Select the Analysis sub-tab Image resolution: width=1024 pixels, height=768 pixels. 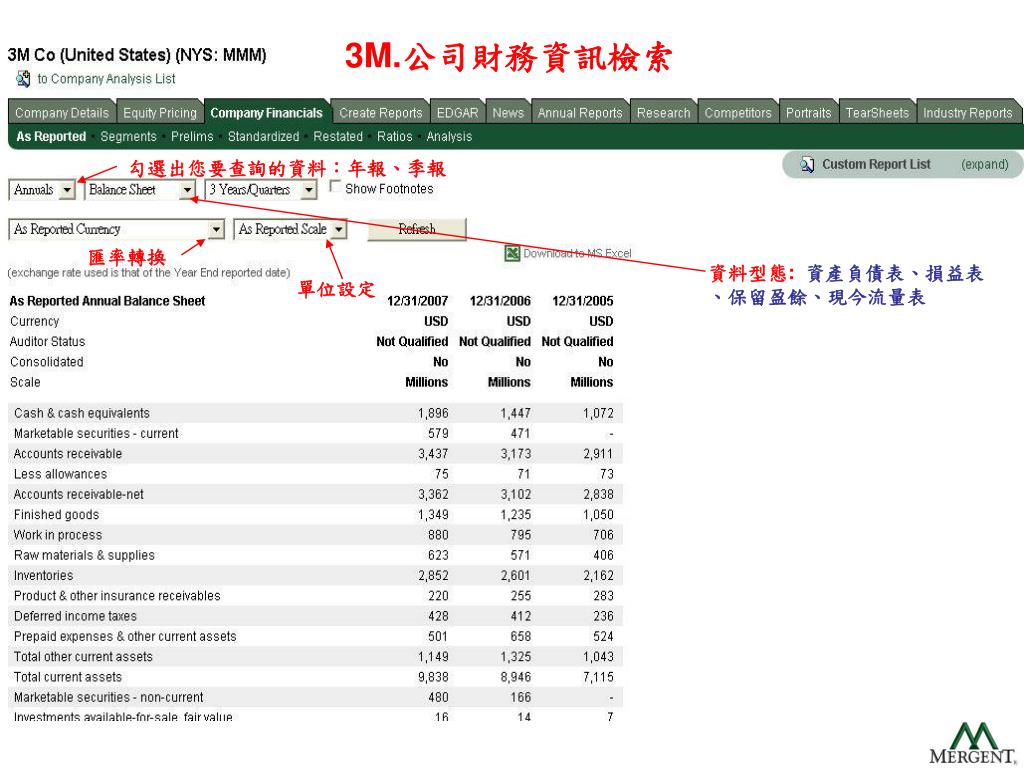449,136
